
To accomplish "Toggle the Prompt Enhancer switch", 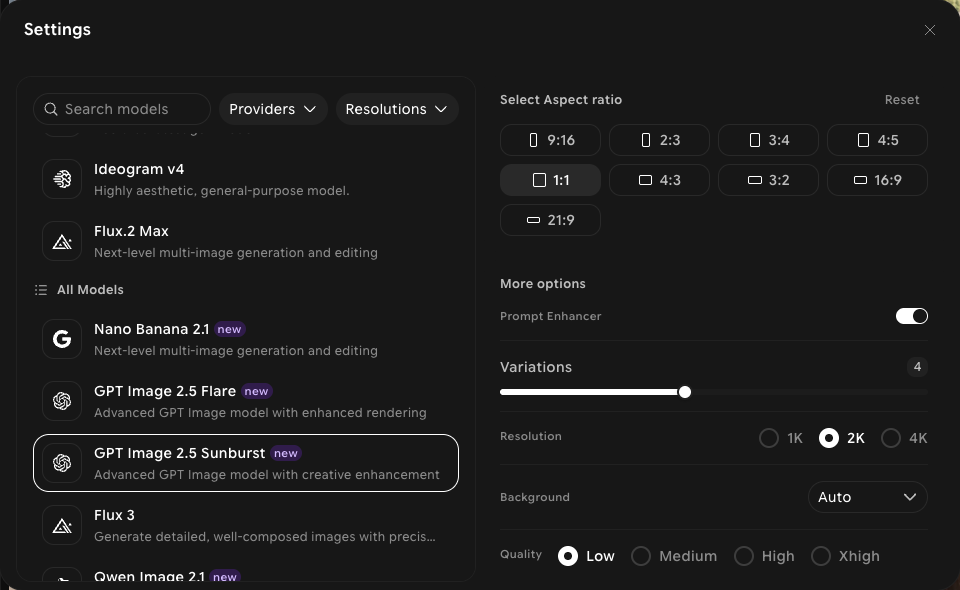I will pos(912,316).
